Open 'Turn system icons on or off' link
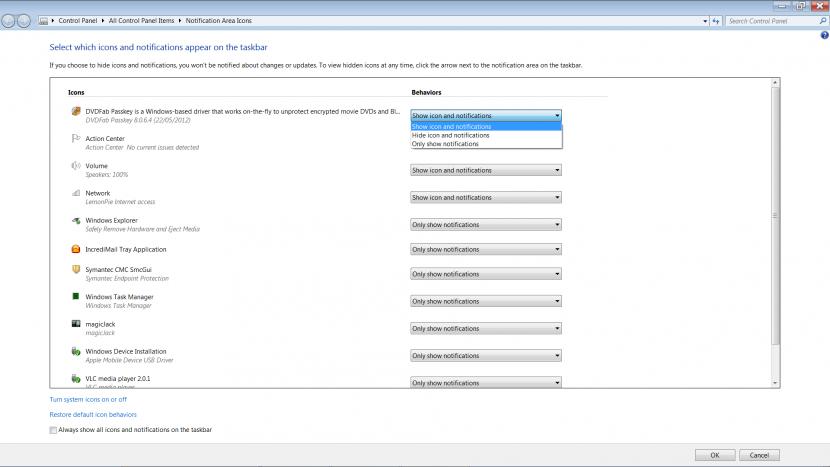The image size is (830, 467). point(88,399)
